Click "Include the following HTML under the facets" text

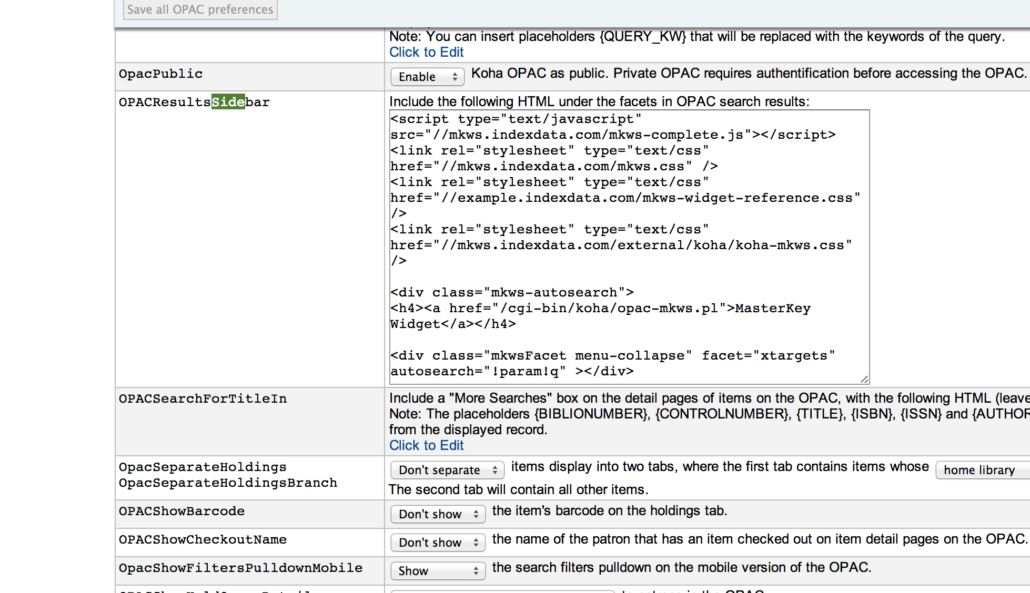pyautogui.click(x=599, y=102)
